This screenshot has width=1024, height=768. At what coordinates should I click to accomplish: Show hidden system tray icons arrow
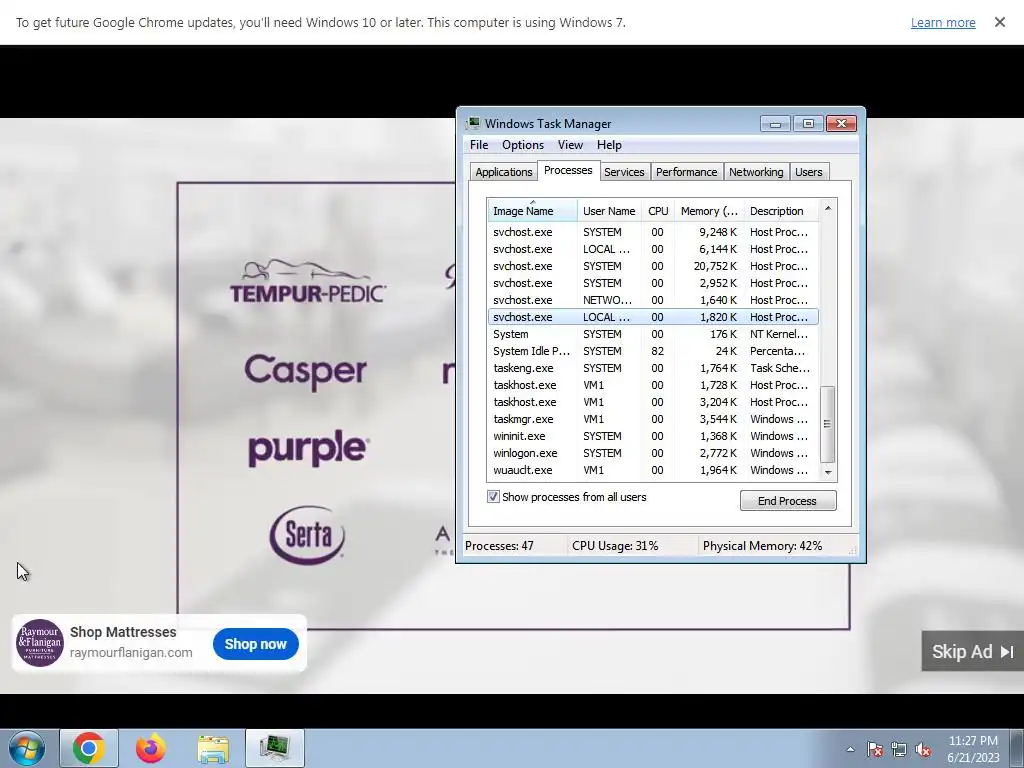click(x=850, y=749)
